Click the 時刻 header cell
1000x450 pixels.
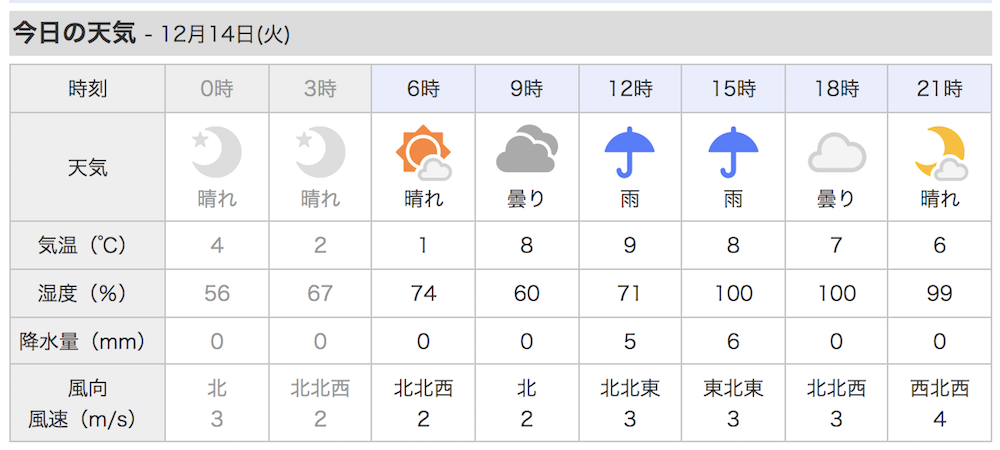[x=87, y=89]
